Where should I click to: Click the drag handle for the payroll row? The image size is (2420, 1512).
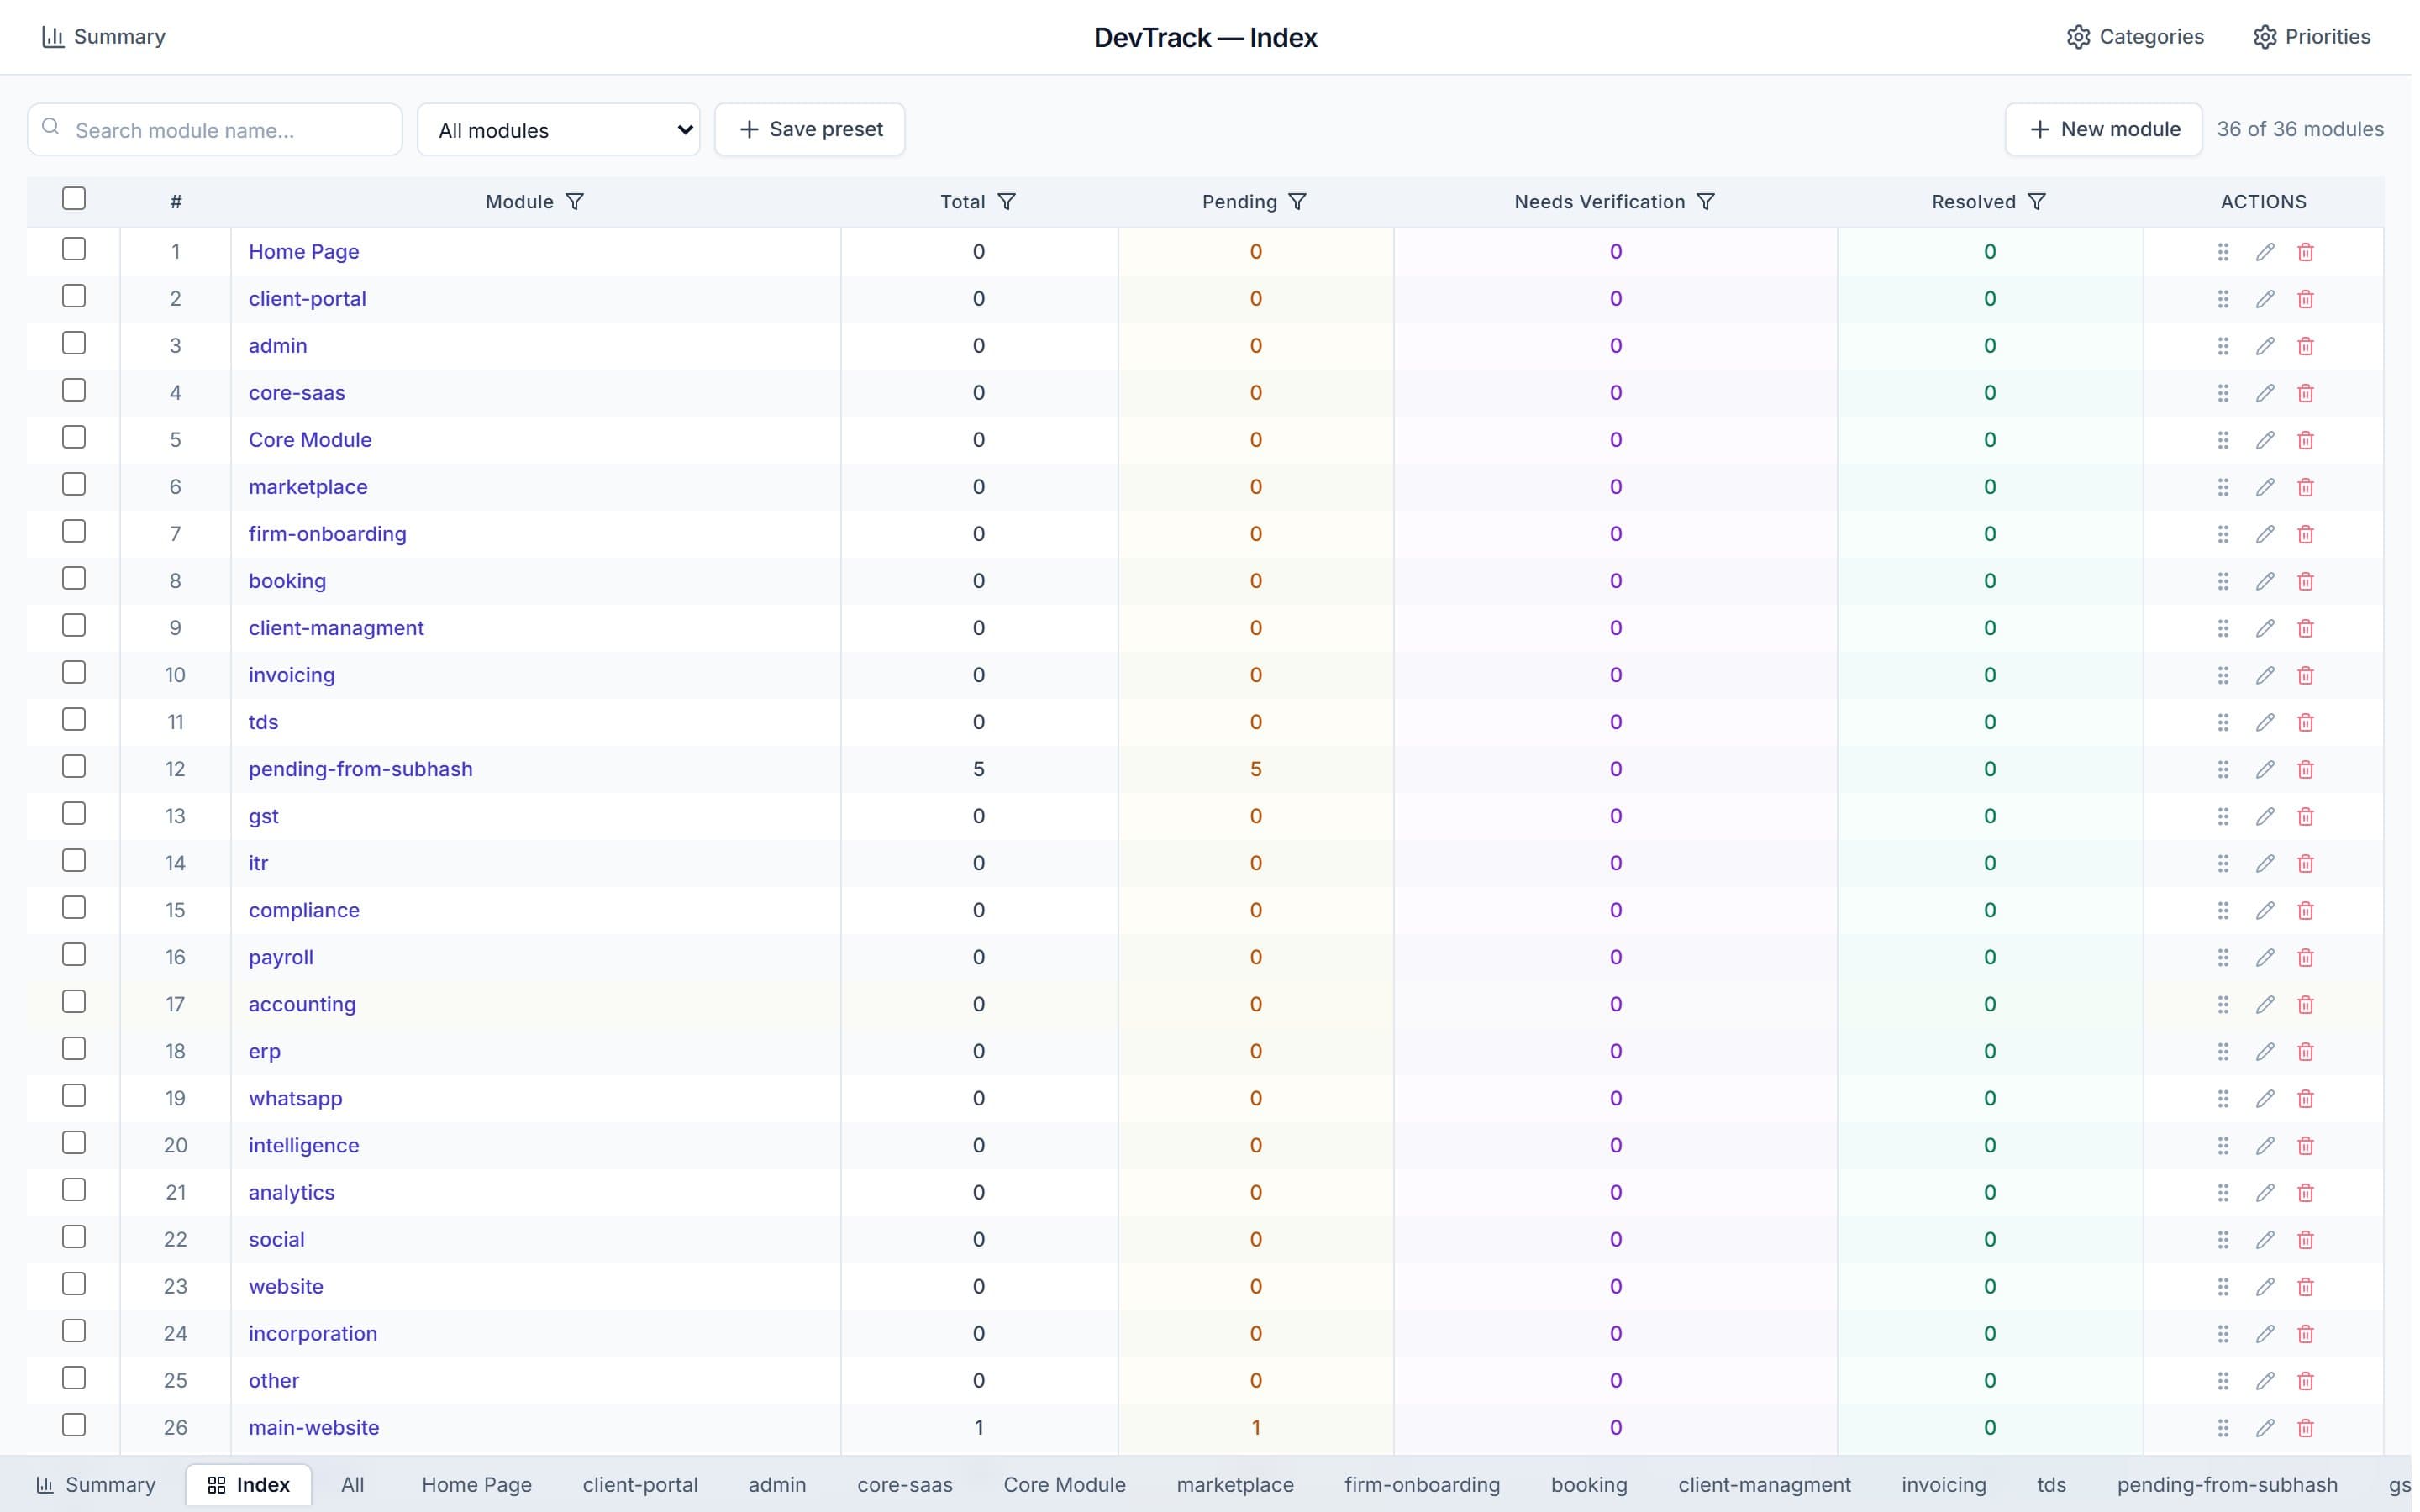coord(2222,957)
